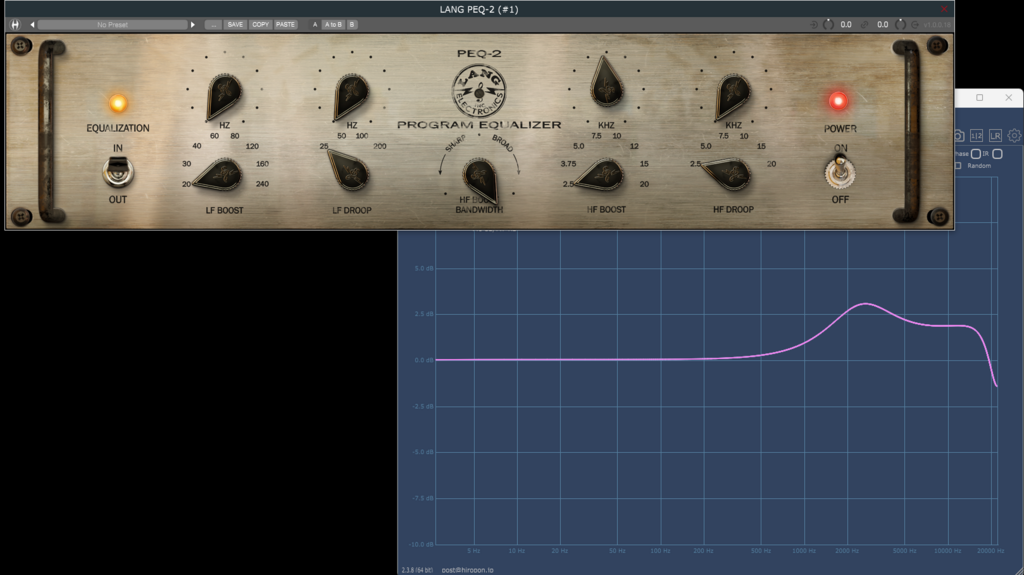
Task: Enable the Phase checkbox in analyzer
Action: click(x=976, y=154)
